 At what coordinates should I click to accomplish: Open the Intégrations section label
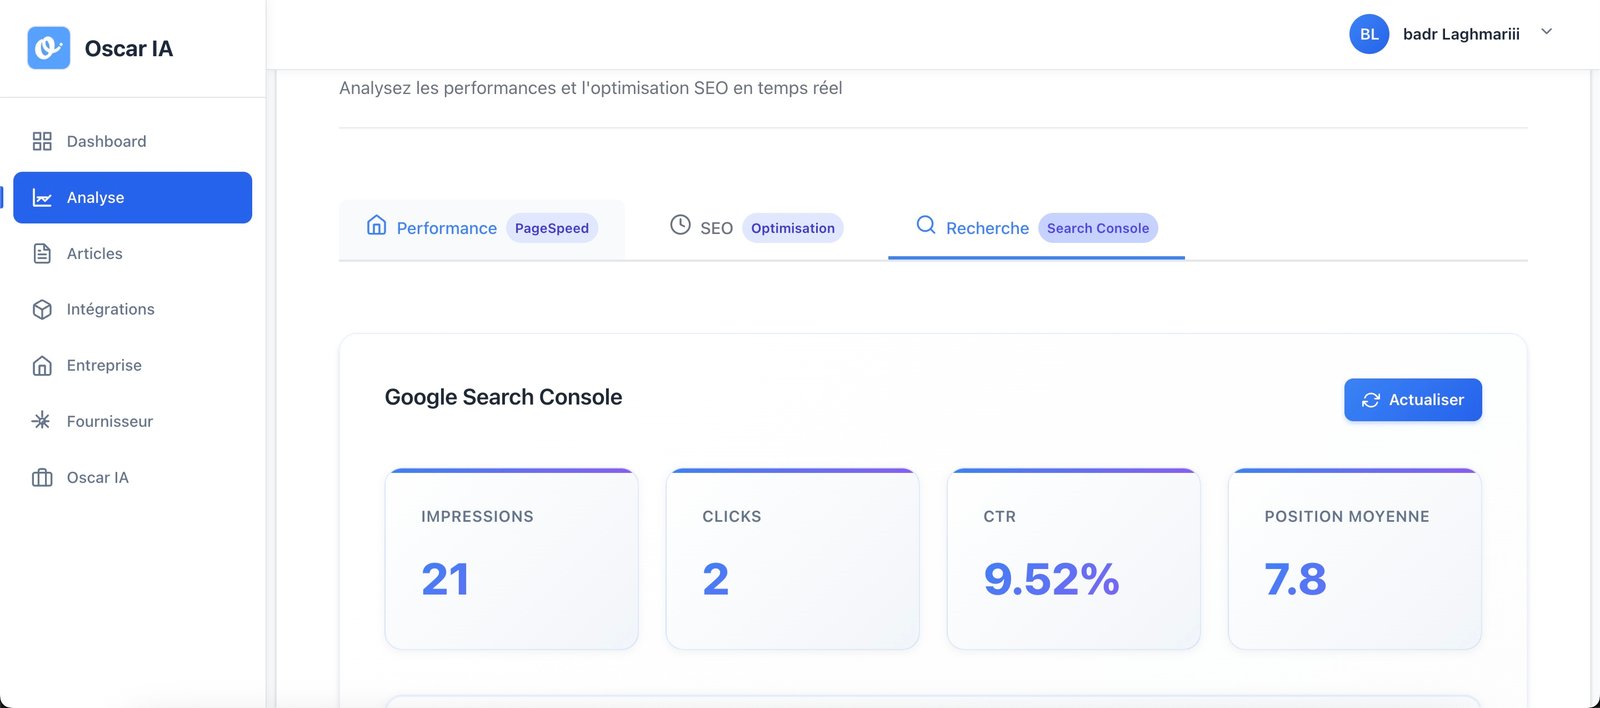coord(111,310)
